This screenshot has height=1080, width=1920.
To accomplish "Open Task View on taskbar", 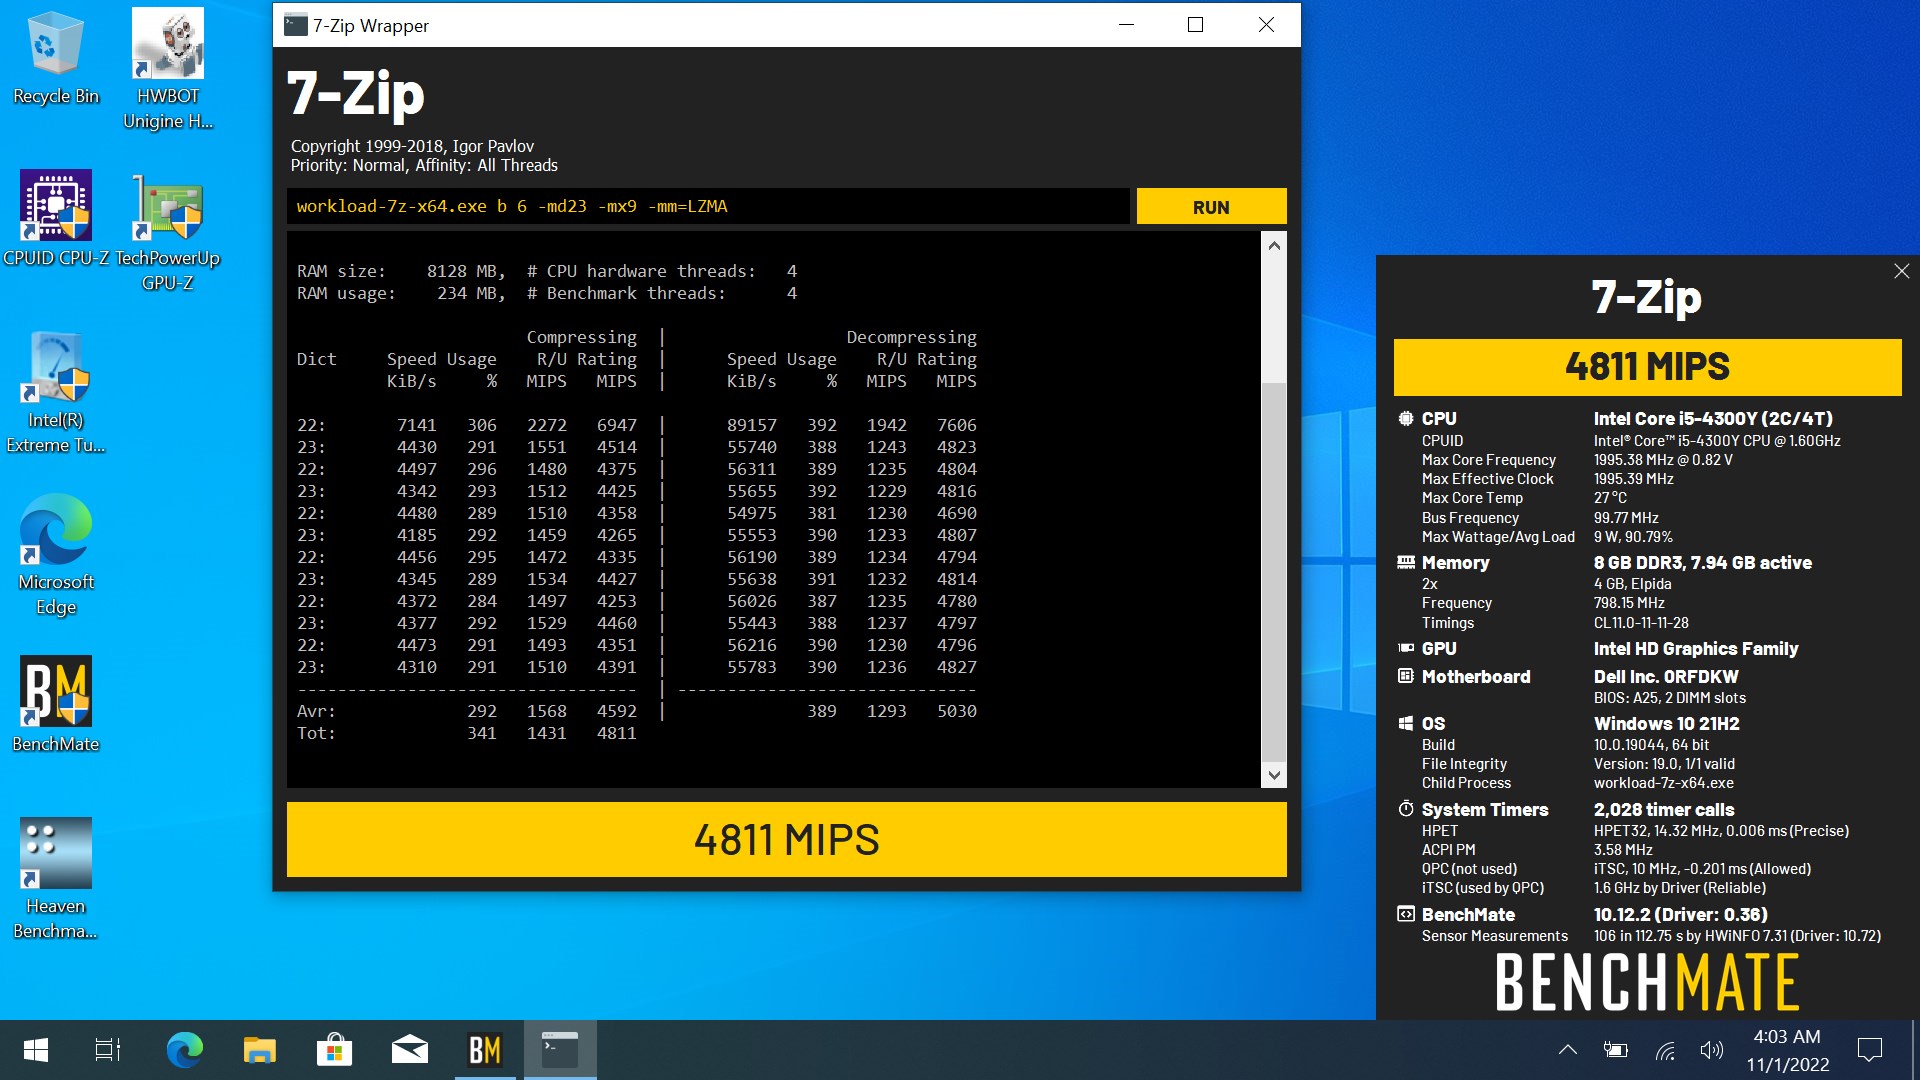I will click(x=107, y=1050).
